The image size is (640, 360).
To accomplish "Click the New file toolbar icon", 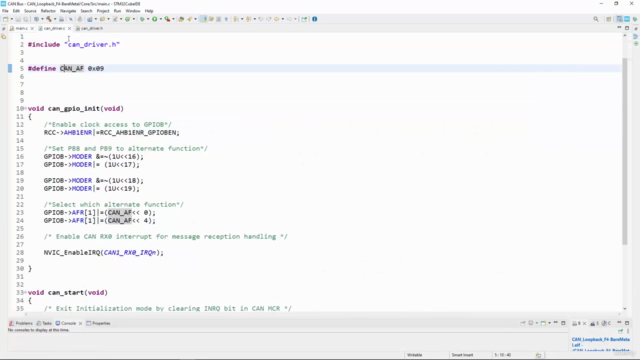I will pos(5,19).
